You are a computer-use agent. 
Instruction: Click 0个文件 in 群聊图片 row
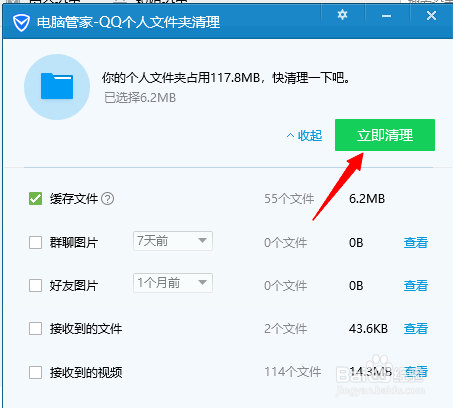285,243
